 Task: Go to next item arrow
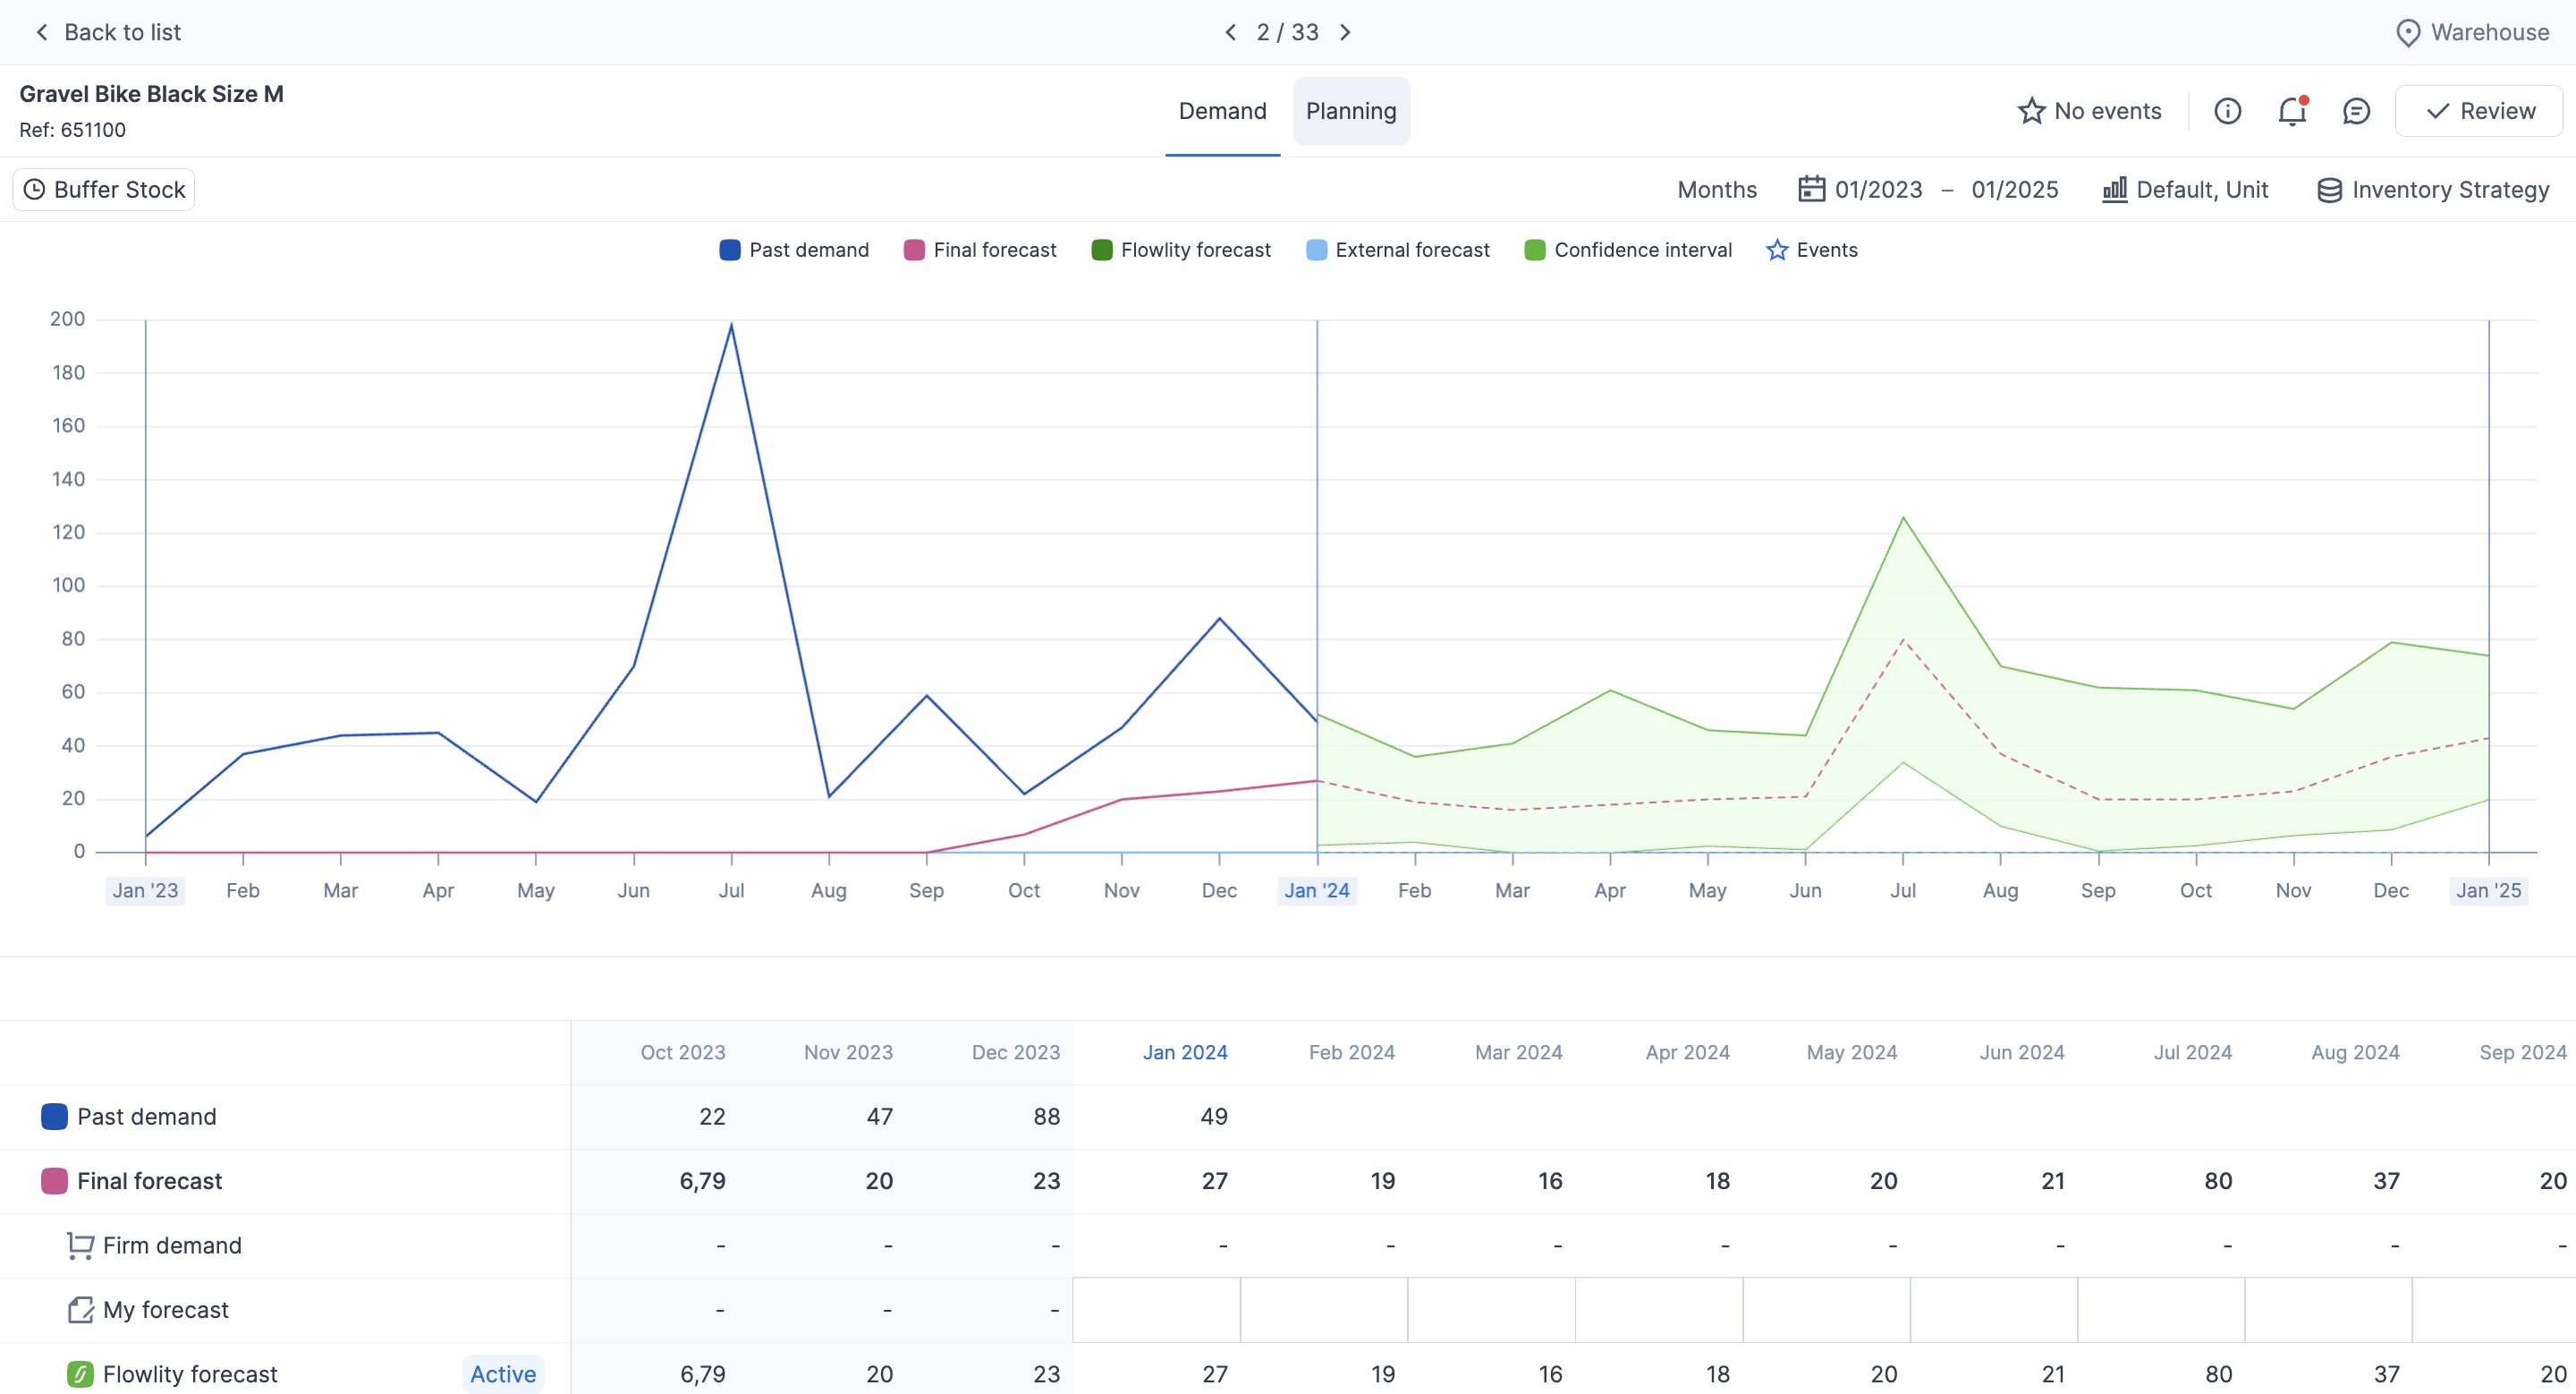1346,33
